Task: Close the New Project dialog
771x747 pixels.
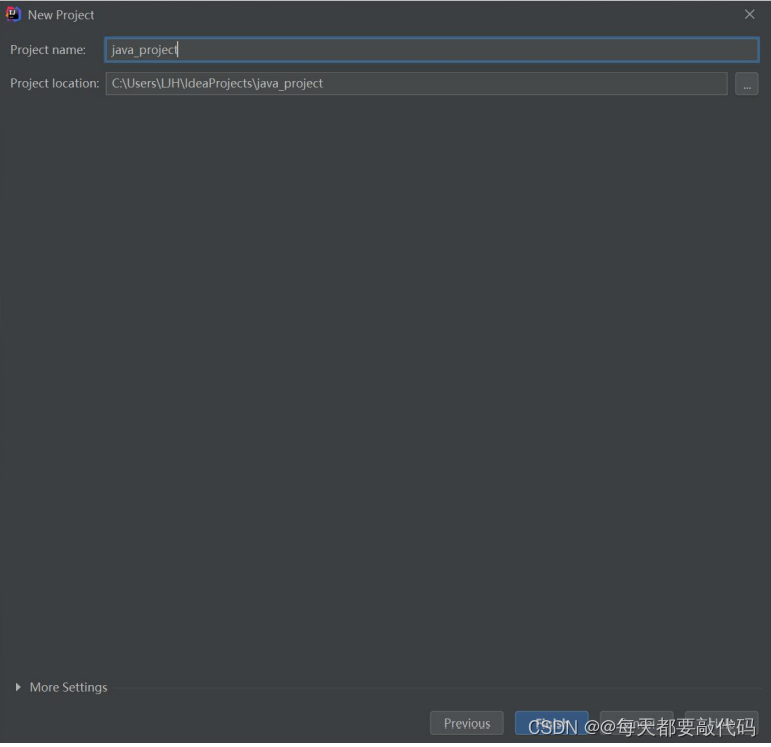Action: 749,15
